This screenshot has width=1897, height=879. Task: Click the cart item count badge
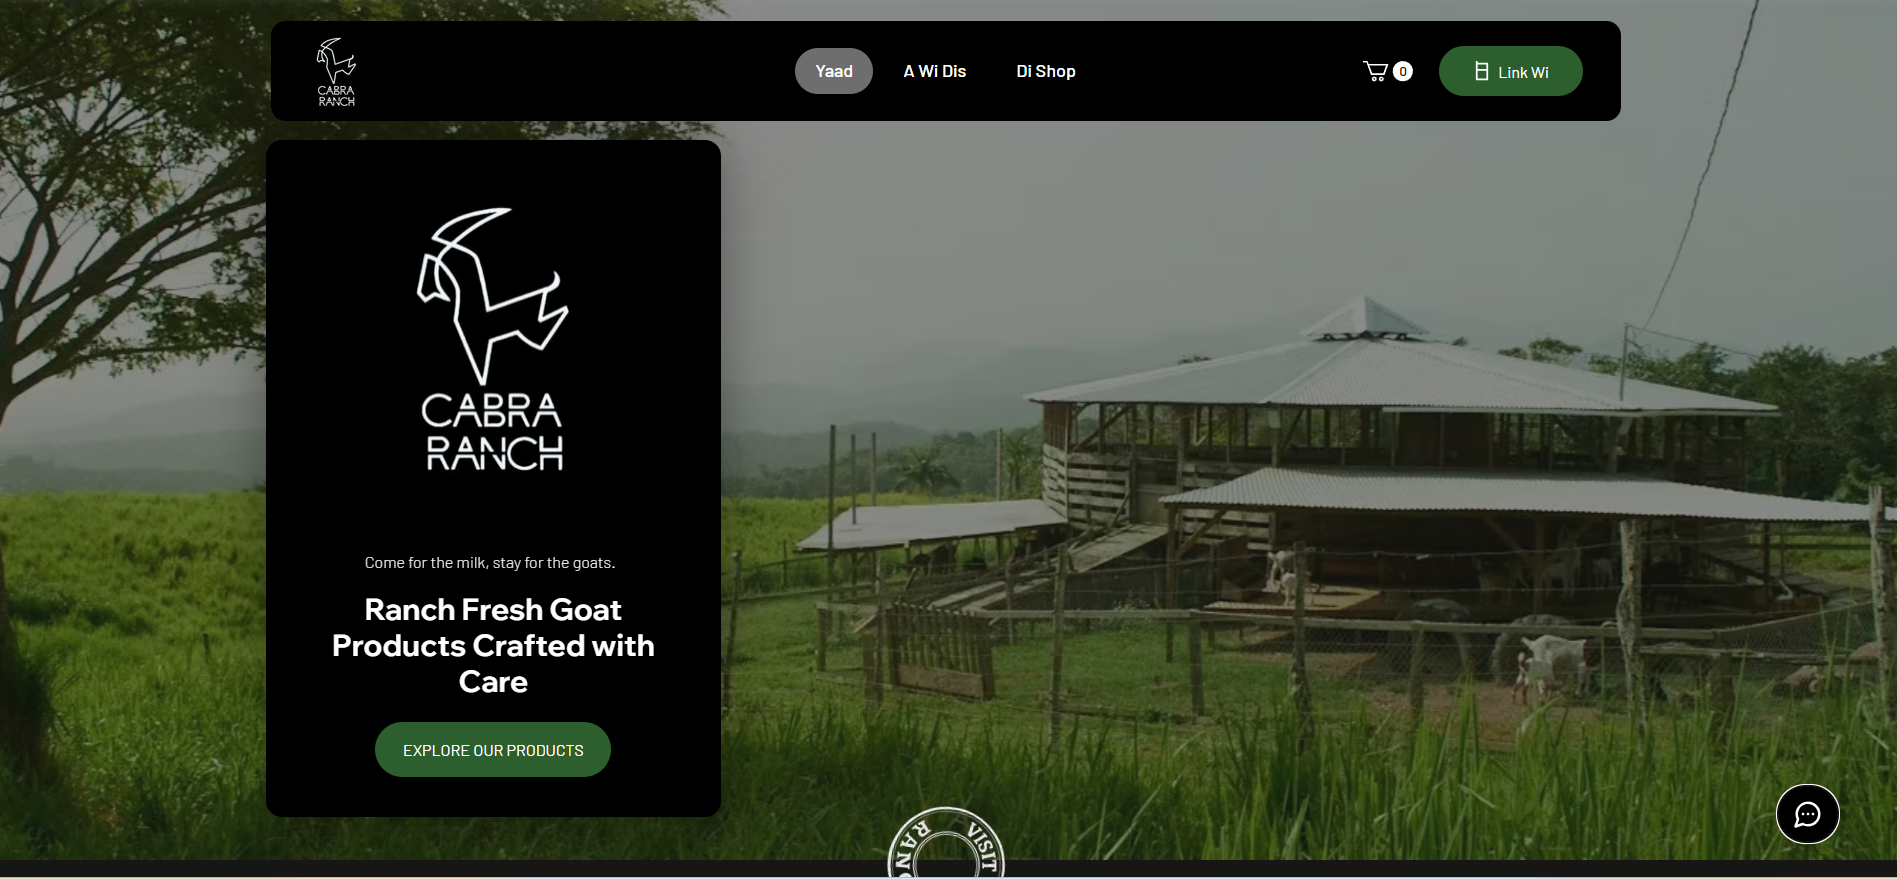pos(1403,71)
